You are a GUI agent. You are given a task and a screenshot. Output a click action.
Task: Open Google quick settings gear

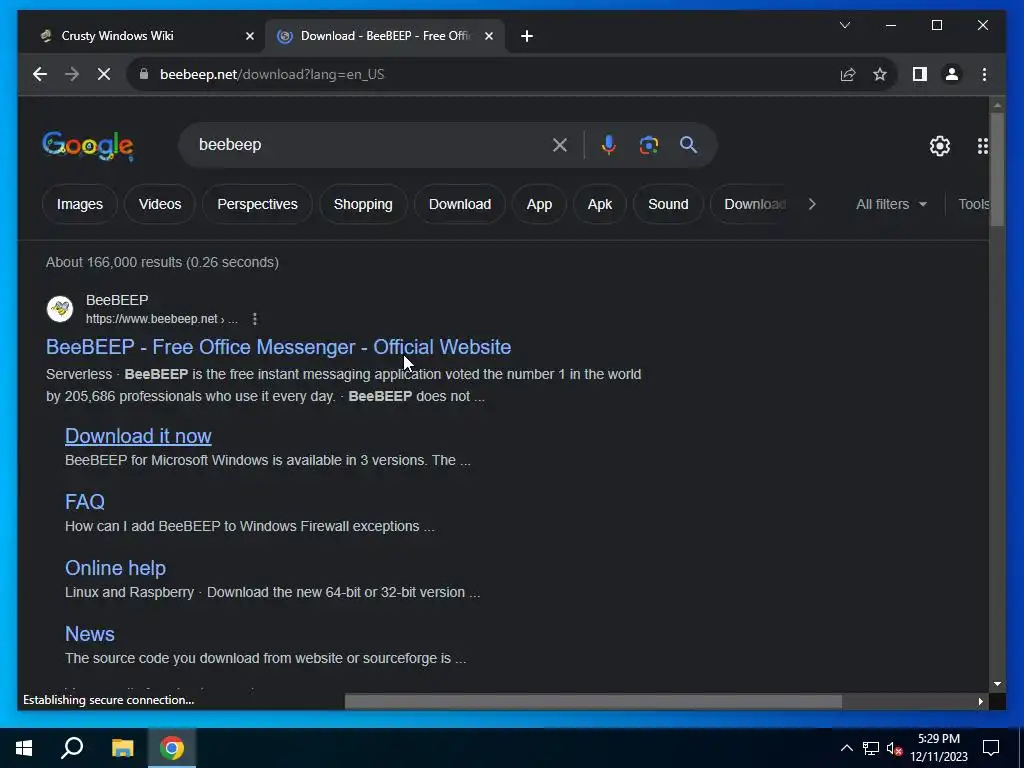pyautogui.click(x=940, y=146)
